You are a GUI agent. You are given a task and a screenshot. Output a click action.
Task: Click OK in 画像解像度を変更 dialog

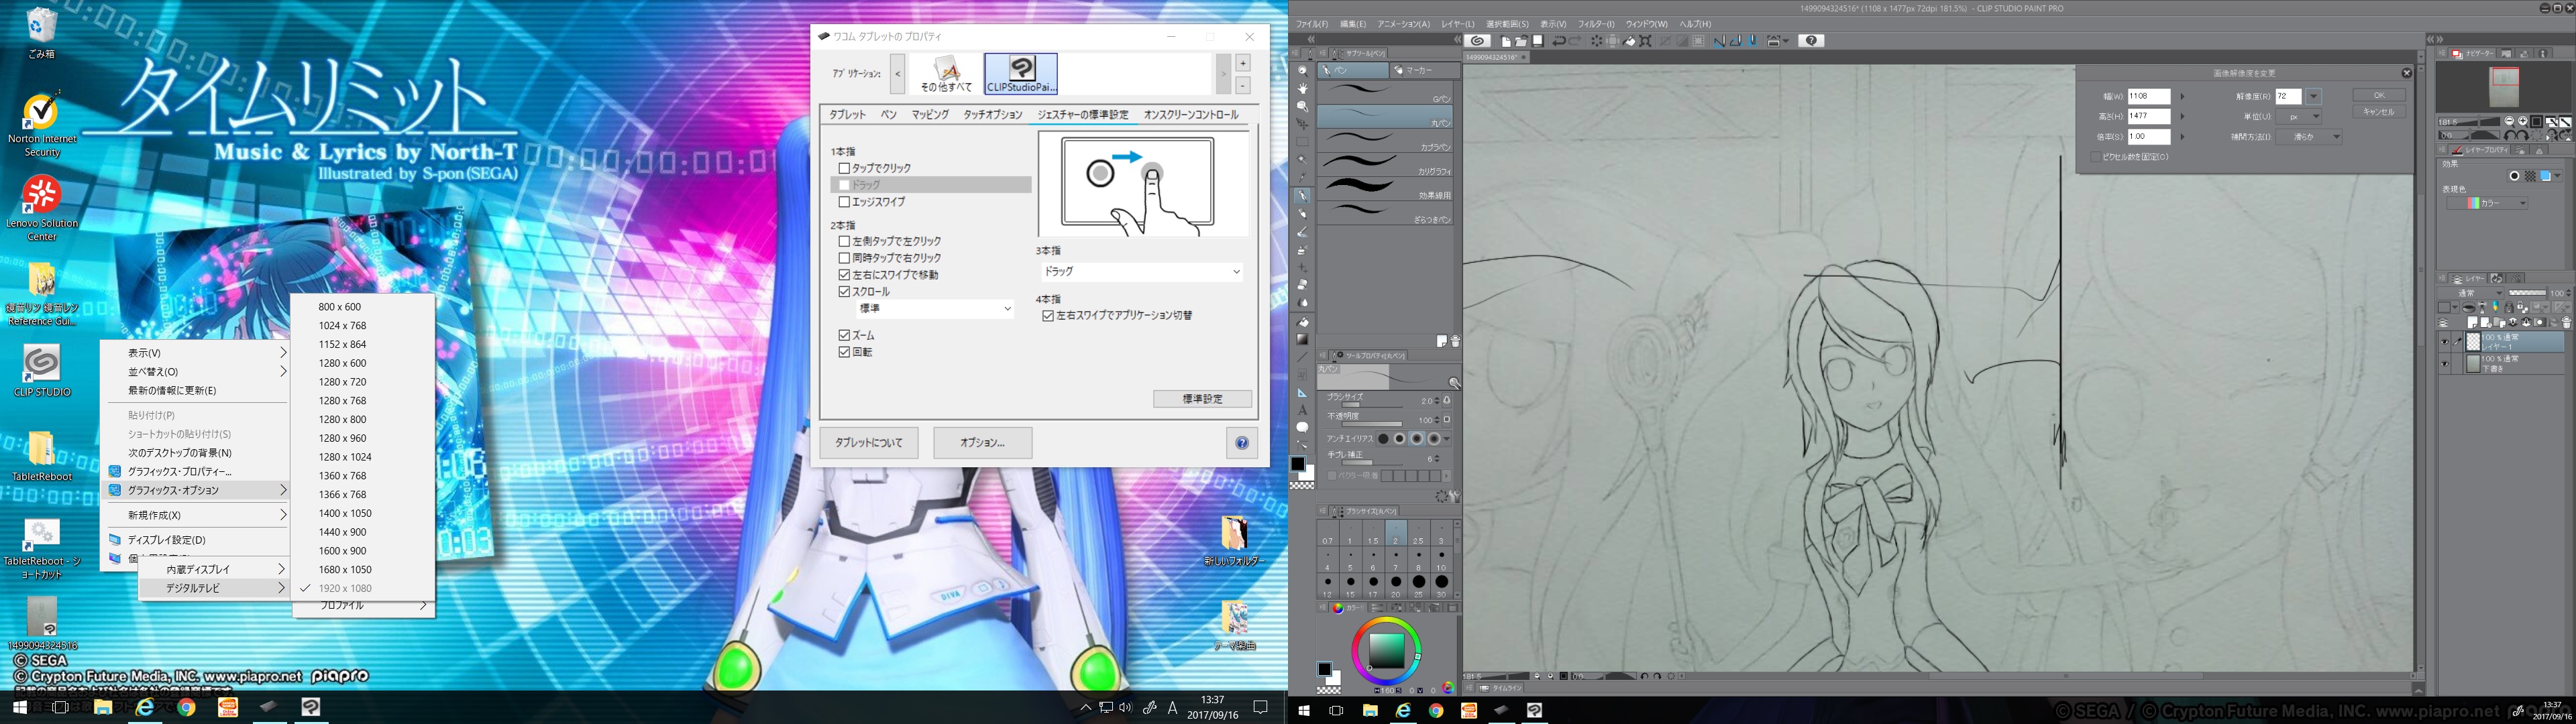[x=2379, y=96]
